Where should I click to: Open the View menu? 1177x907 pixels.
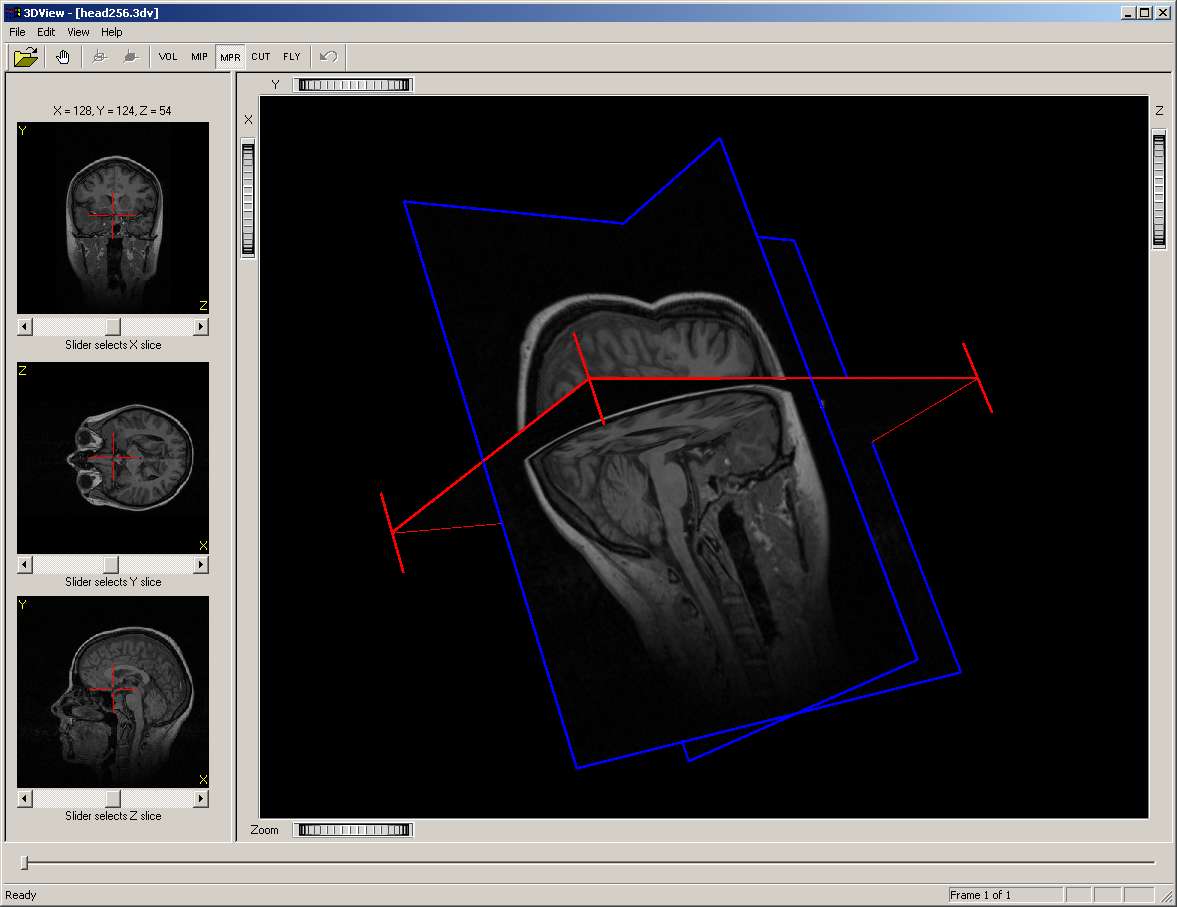tap(78, 32)
